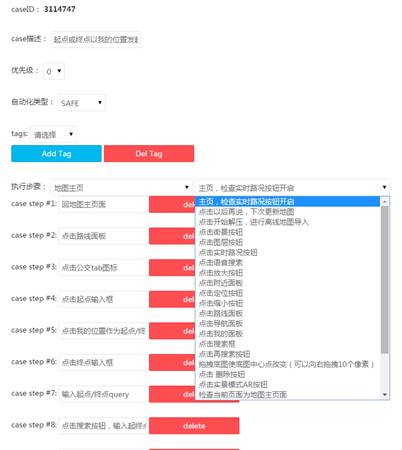Click scroll-down arrow of dropdown list
Image resolution: width=402 pixels, height=450 pixels.
click(385, 395)
